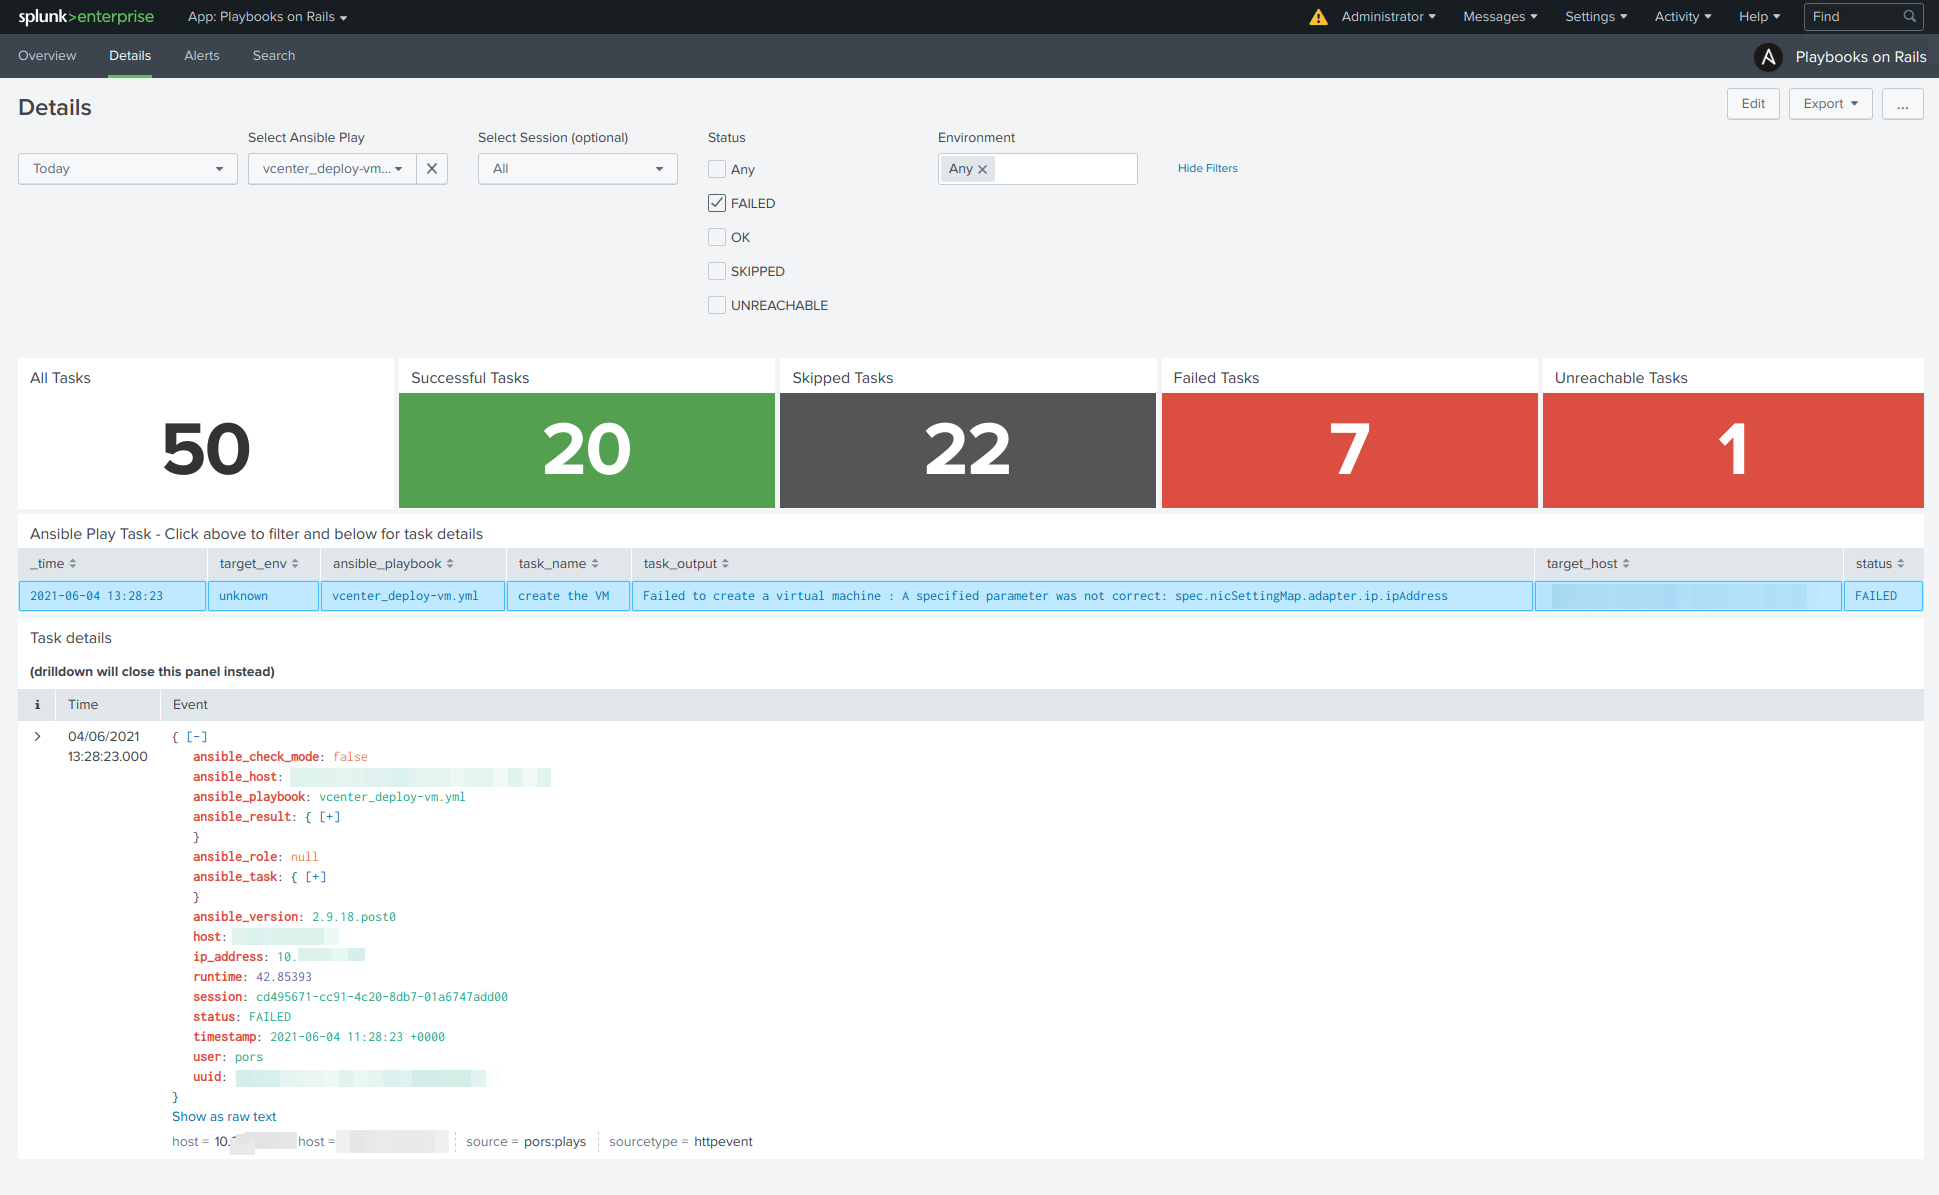This screenshot has width=1939, height=1195.
Task: Click the more options ellipsis button
Action: pyautogui.click(x=1902, y=104)
